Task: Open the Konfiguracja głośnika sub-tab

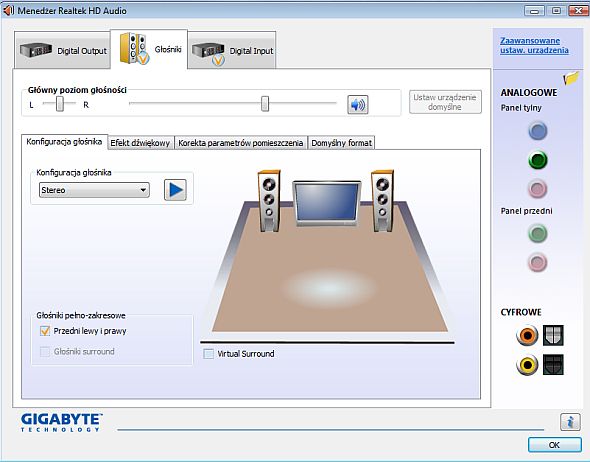Action: (x=64, y=142)
